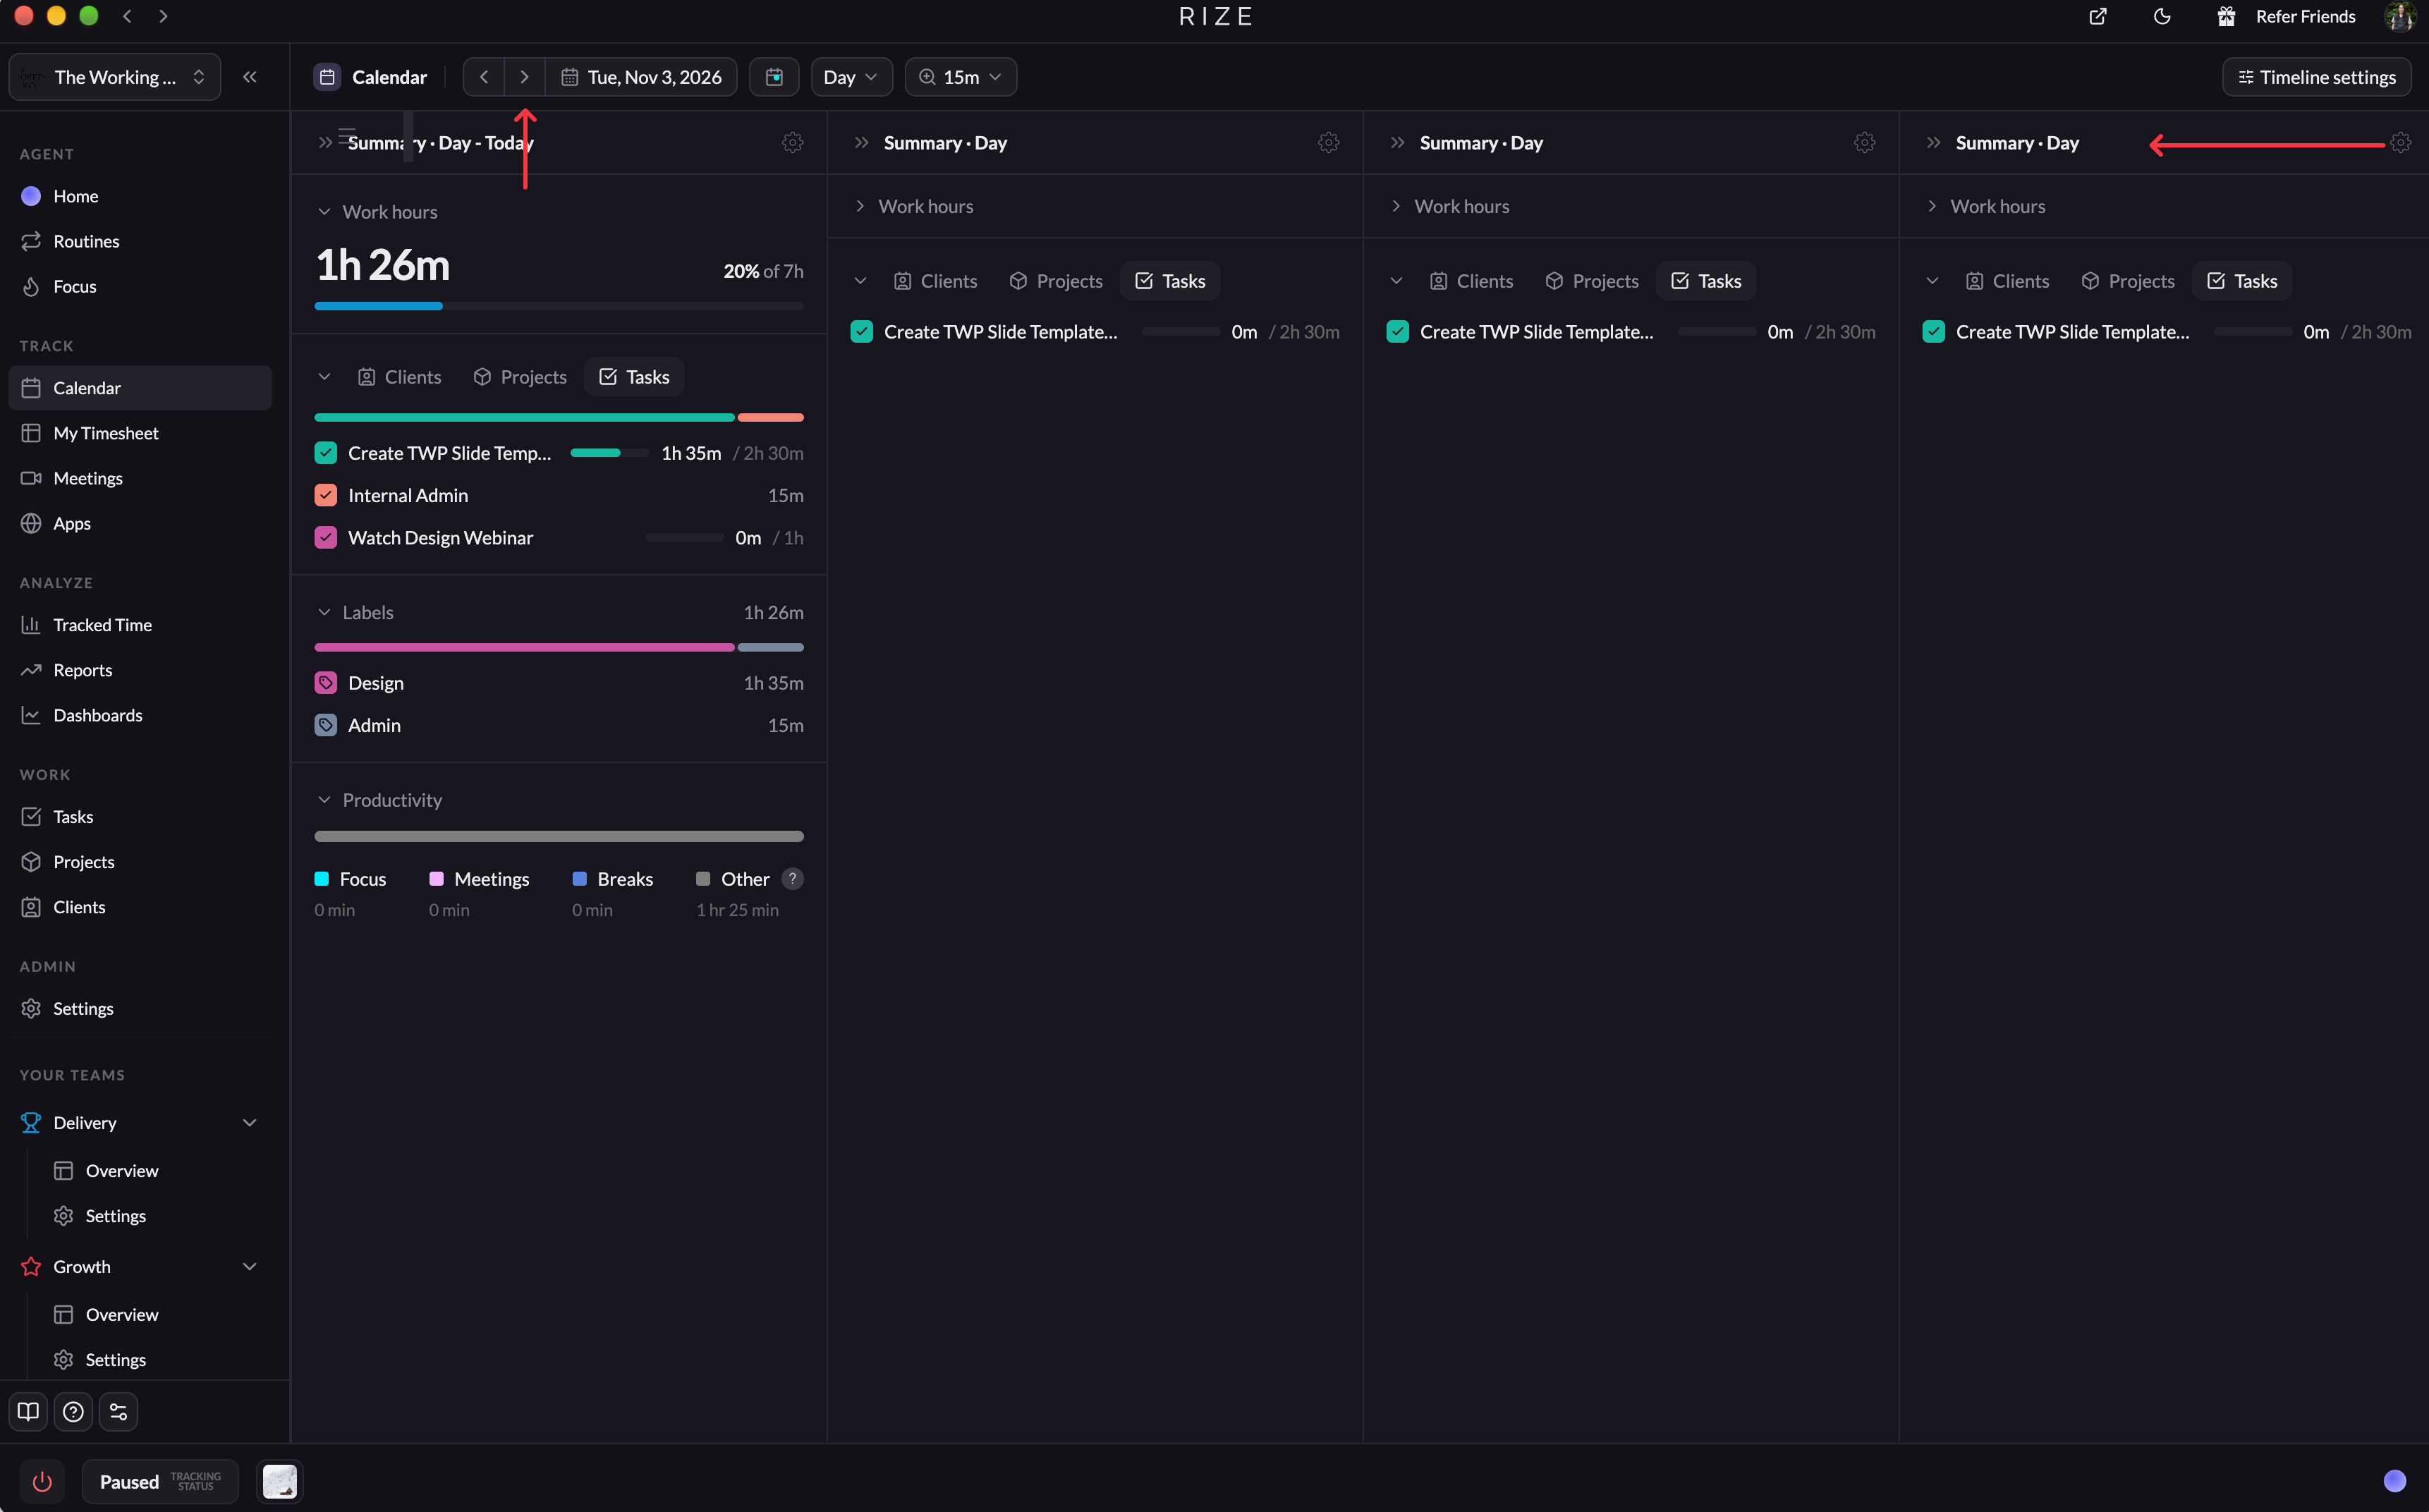Collapse the Labels section
Screen dimensions: 2429x1512
tap(324, 612)
